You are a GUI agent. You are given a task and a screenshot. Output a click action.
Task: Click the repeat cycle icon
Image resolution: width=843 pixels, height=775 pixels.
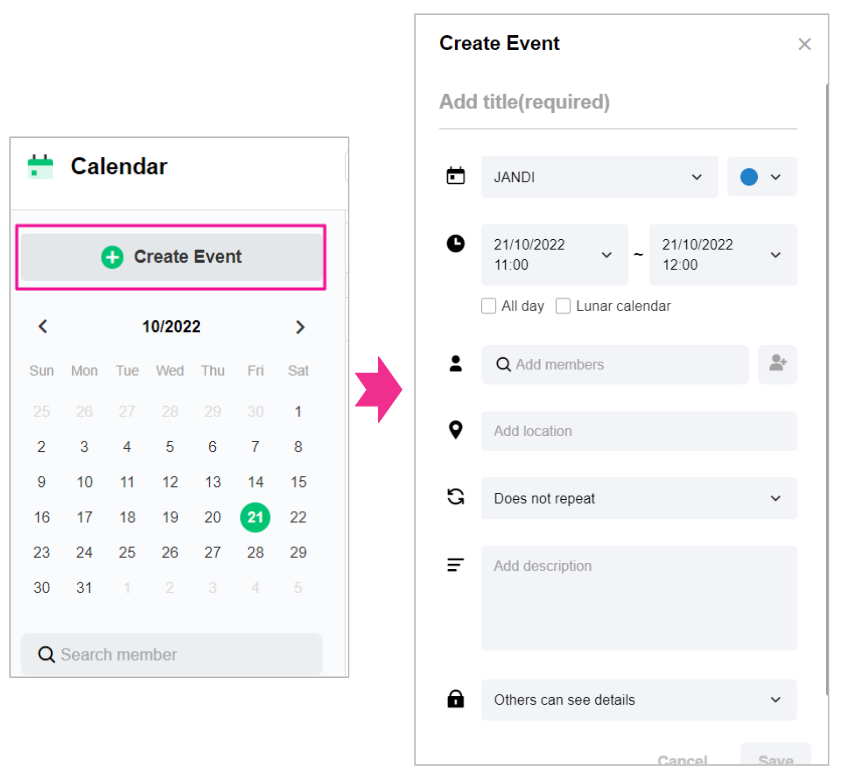point(456,497)
